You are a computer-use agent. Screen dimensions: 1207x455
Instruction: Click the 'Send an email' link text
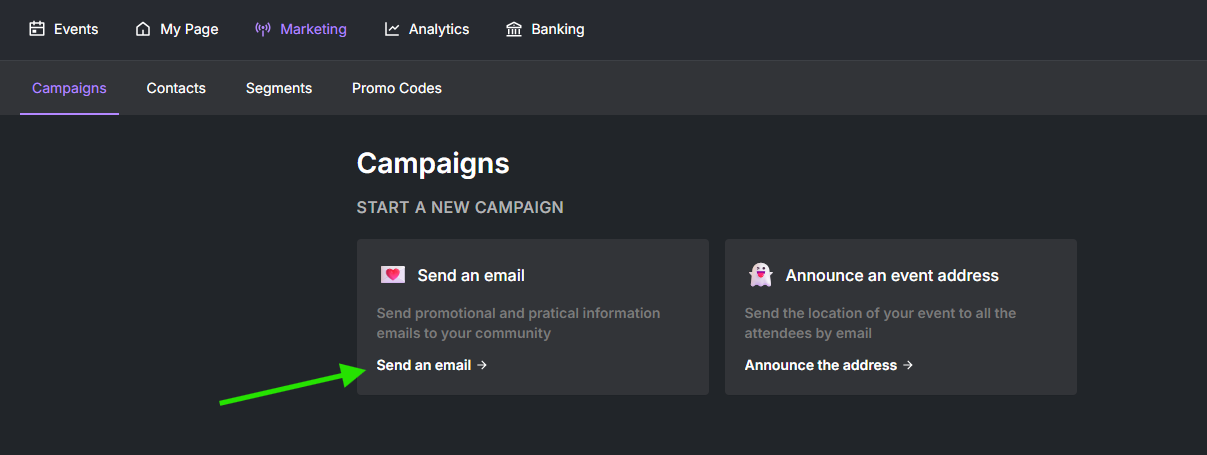pos(424,365)
